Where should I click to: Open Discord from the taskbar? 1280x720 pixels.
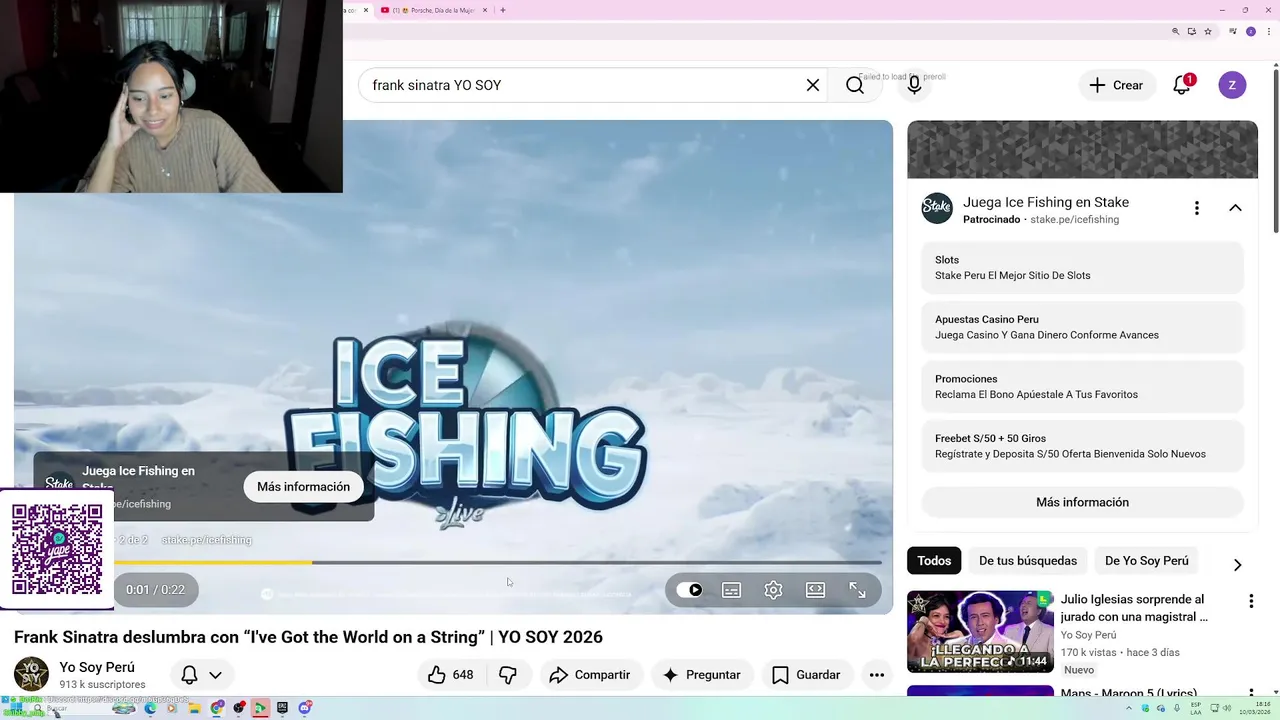pyautogui.click(x=304, y=708)
